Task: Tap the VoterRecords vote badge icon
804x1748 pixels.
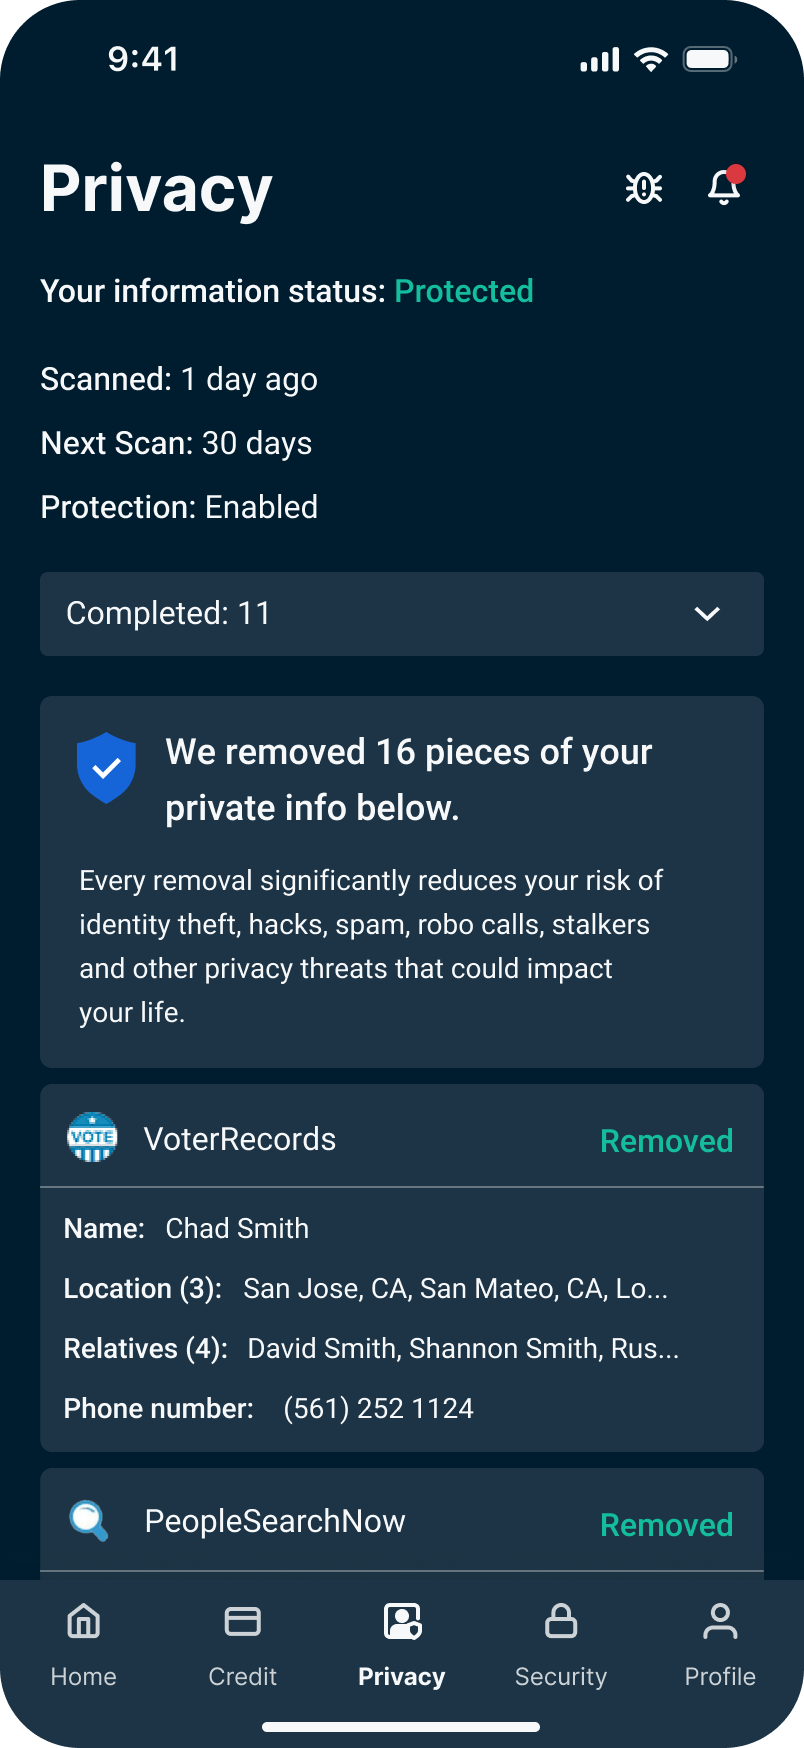Action: 92,1138
